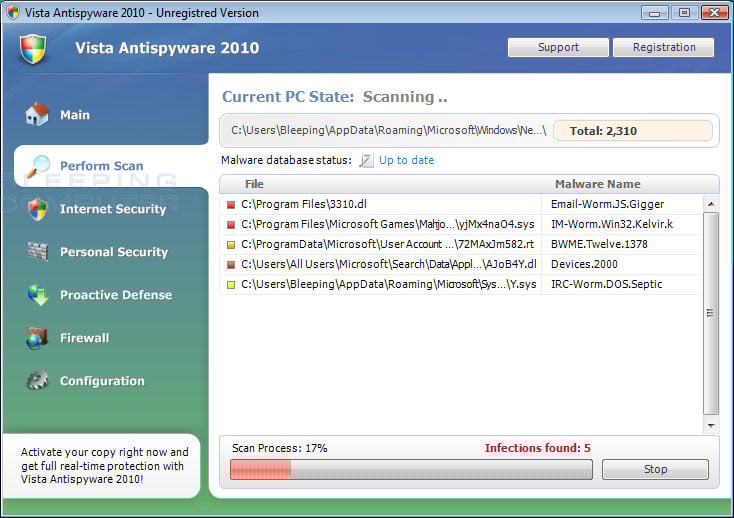Screen dimensions: 734x518
Task: Click the red marker for 3310.dl threat
Action: coord(231,204)
